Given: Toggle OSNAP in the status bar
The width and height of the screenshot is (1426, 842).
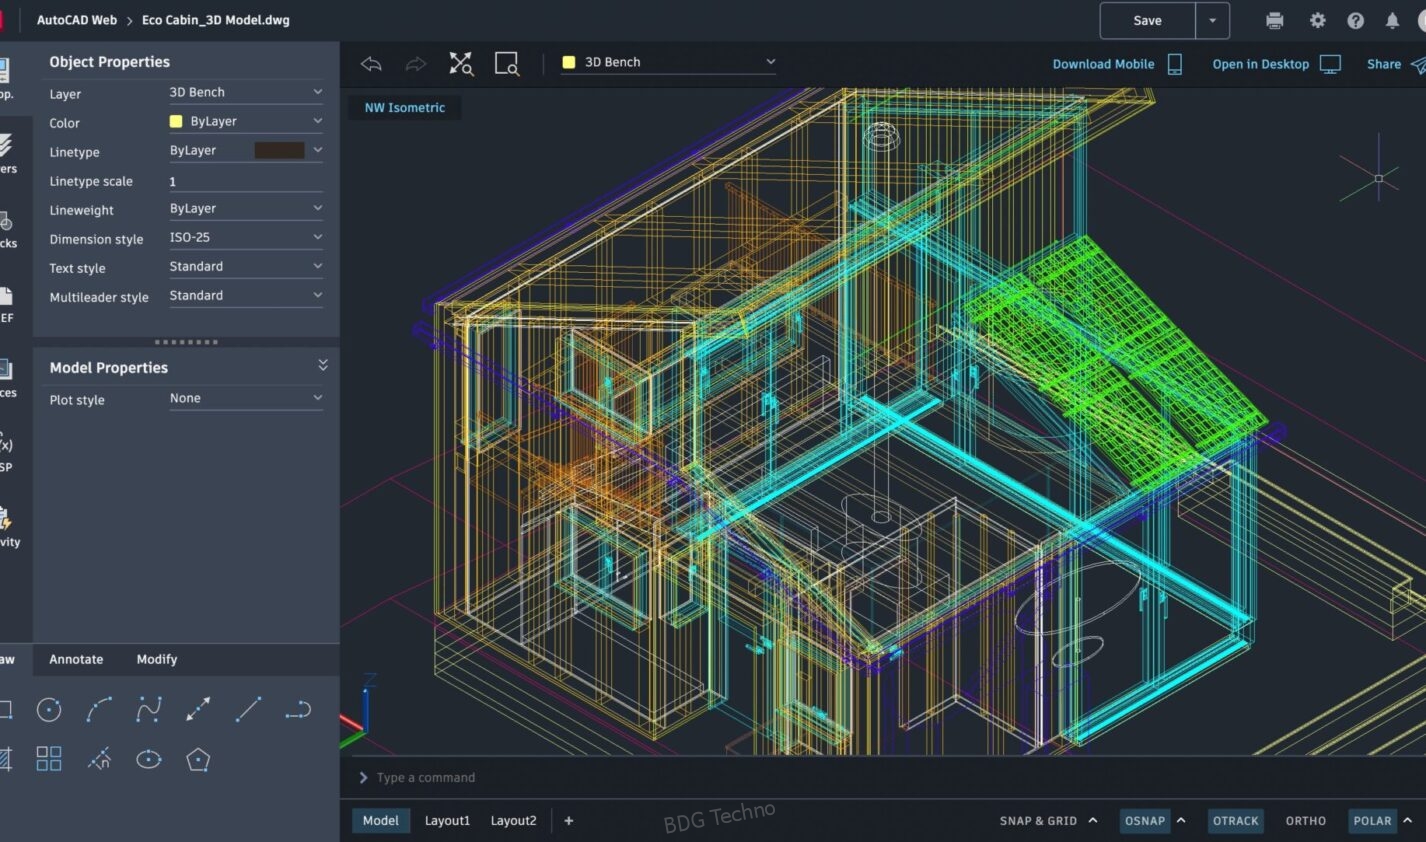Looking at the screenshot, I should 1145,821.
